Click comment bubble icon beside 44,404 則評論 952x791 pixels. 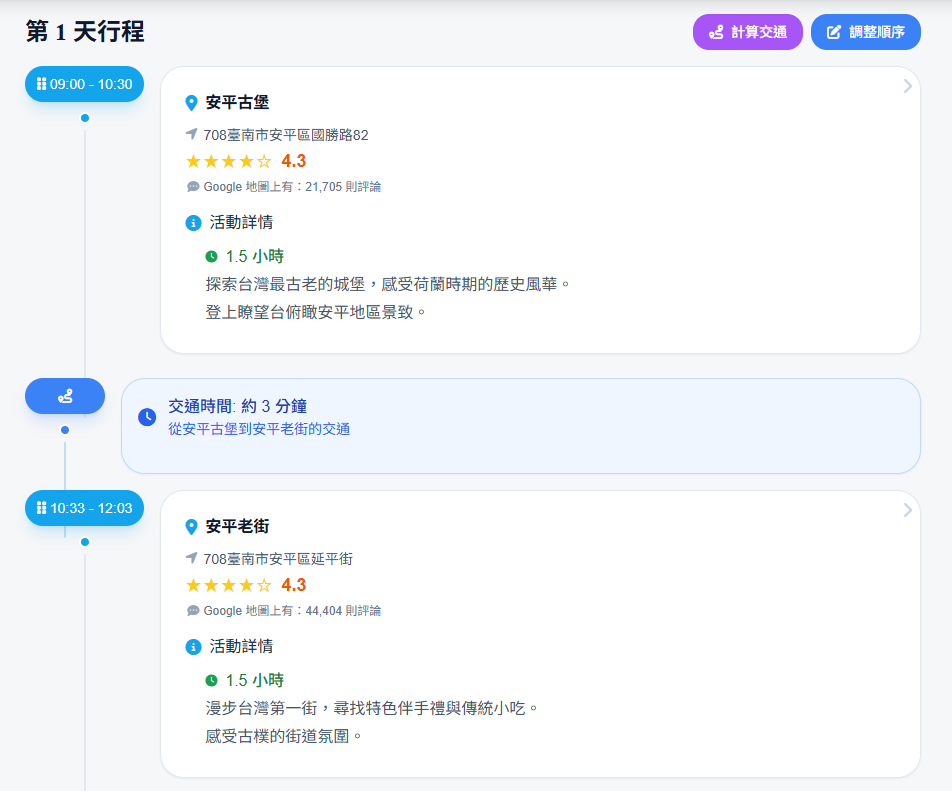point(193,610)
